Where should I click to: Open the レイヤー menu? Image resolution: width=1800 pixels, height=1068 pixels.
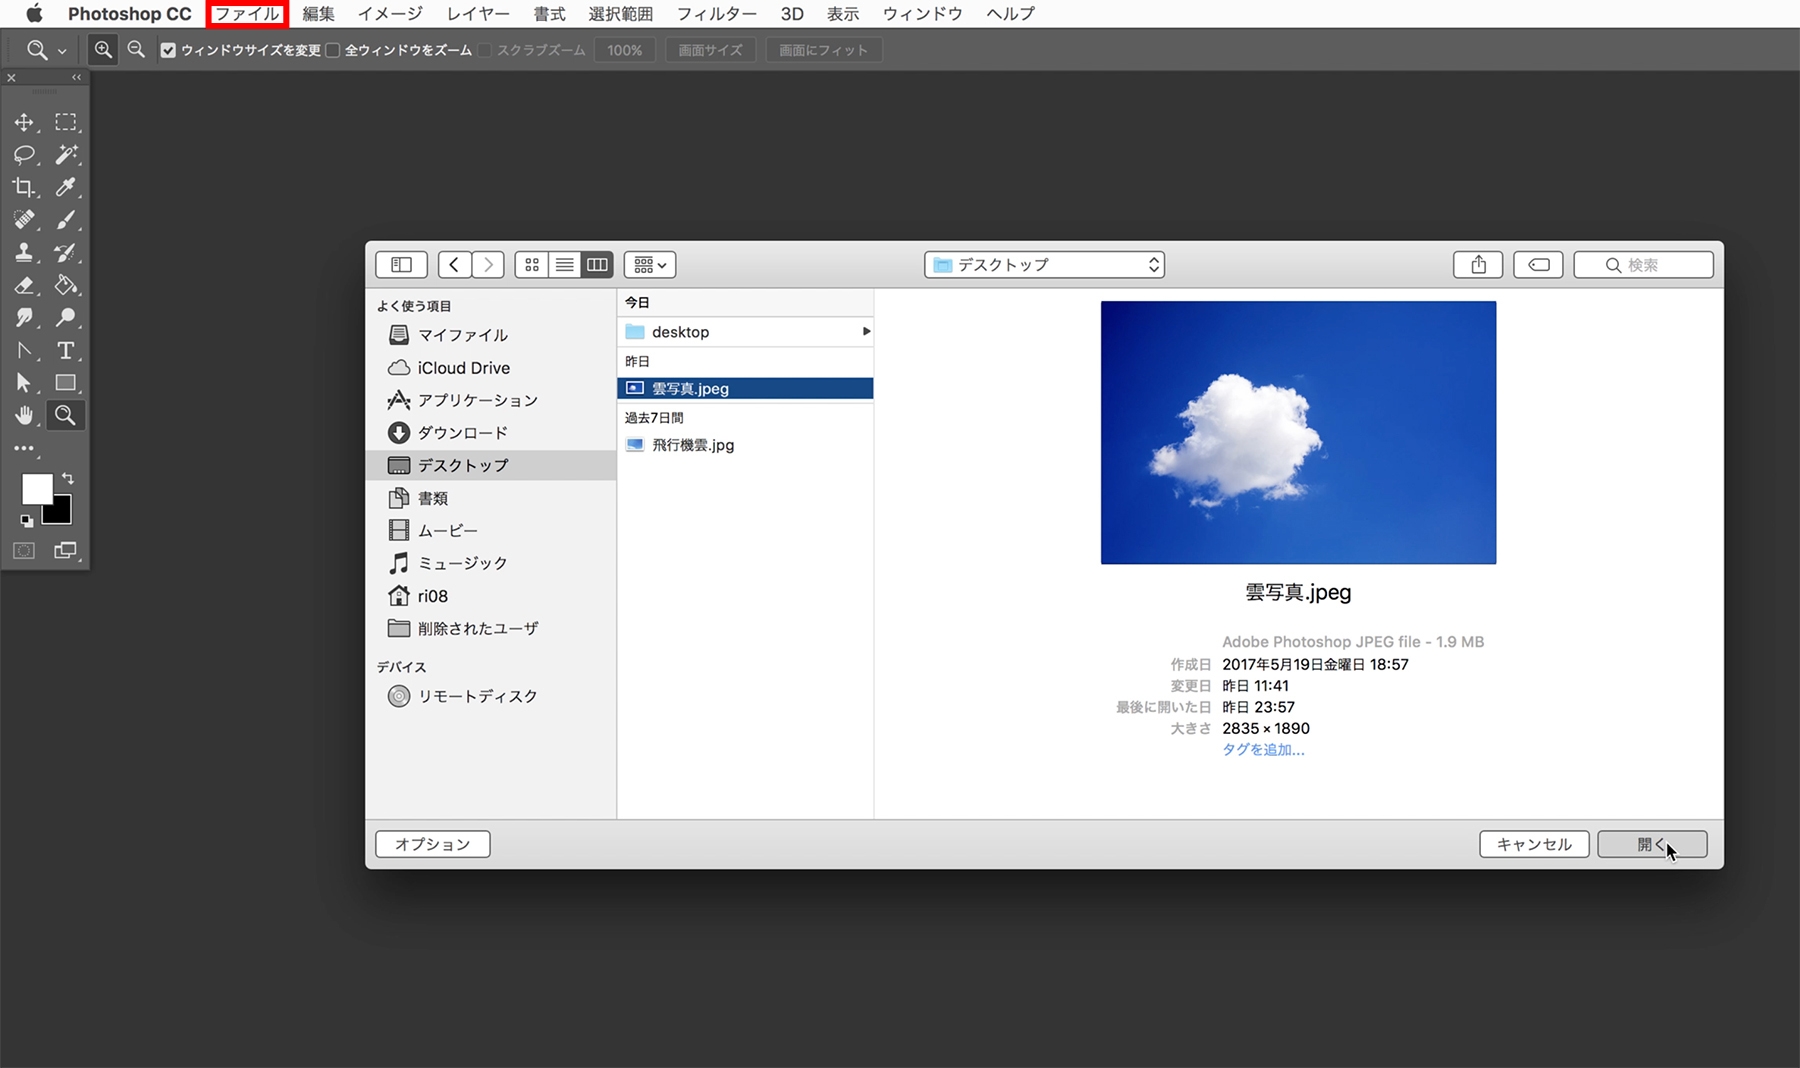click(x=478, y=14)
